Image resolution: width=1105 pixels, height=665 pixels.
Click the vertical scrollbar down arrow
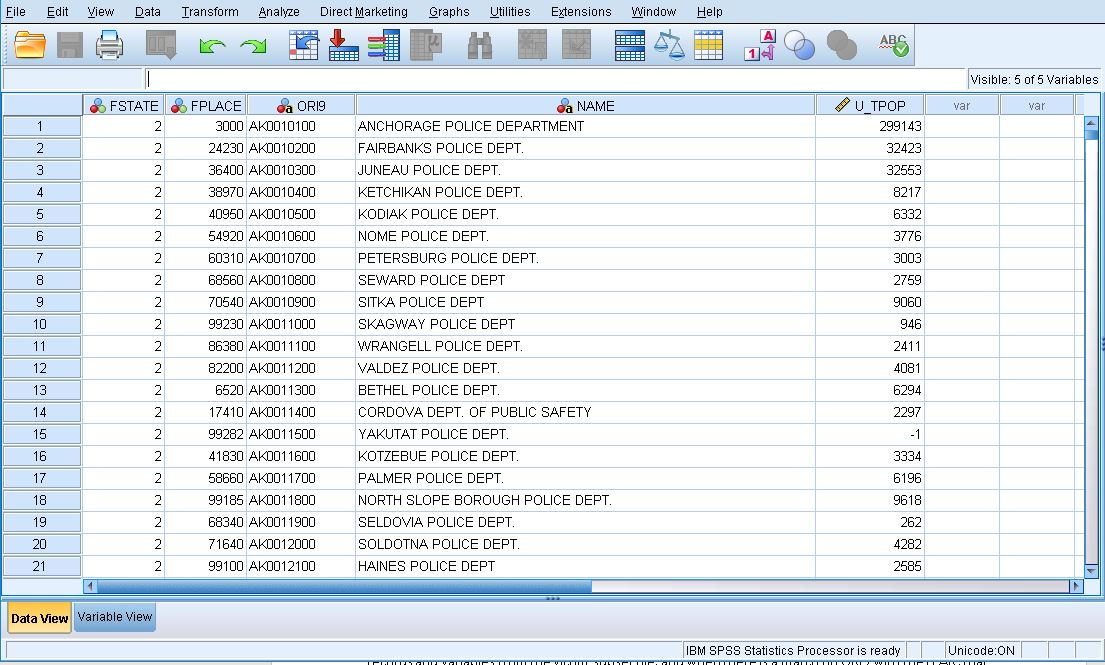point(1091,568)
